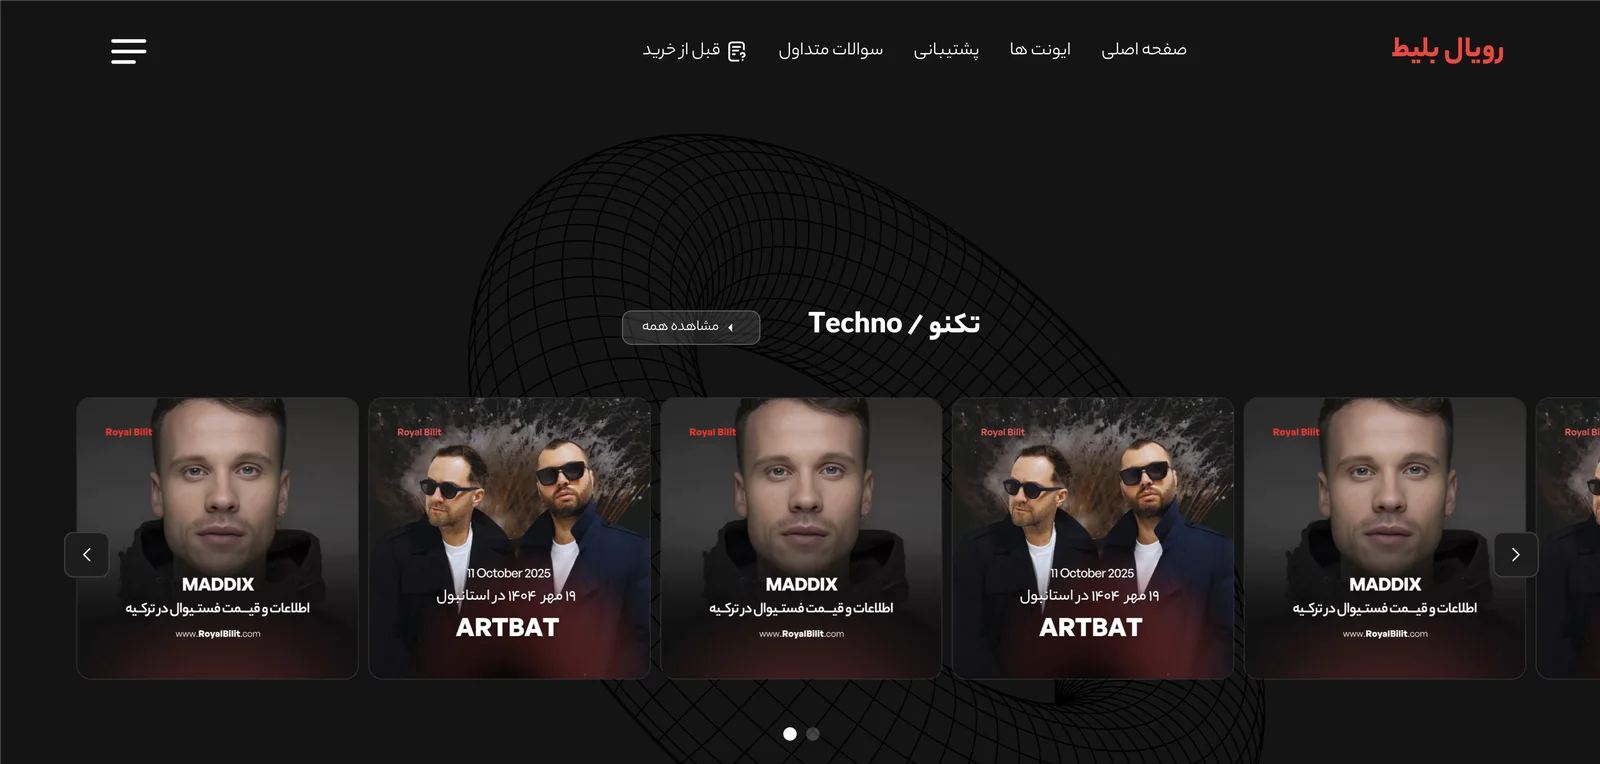Viewport: 1600px width, 764px height.
Task: Click مشاهده همه button
Action: pyautogui.click(x=691, y=327)
